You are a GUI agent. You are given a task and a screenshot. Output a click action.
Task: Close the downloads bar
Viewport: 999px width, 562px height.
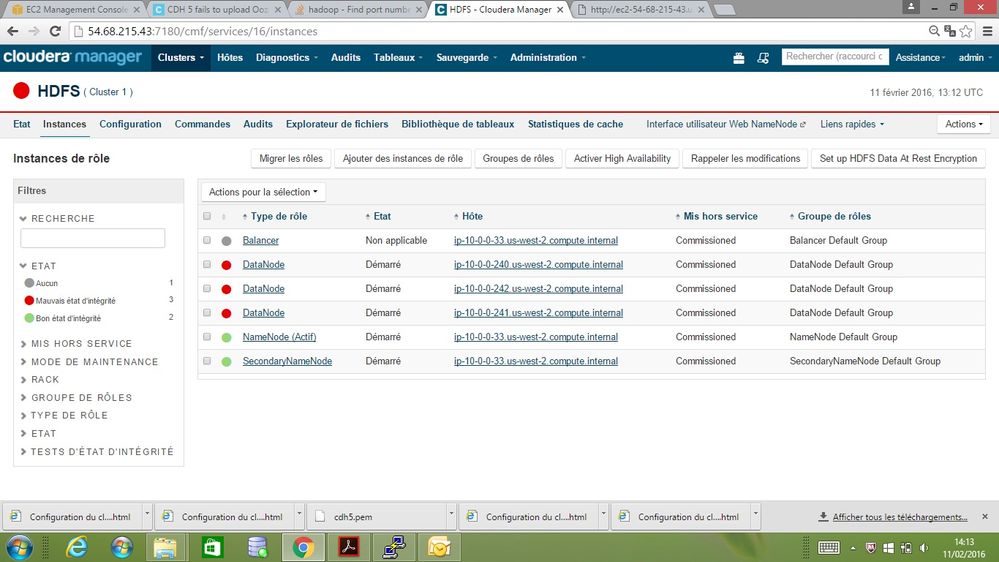tap(985, 516)
